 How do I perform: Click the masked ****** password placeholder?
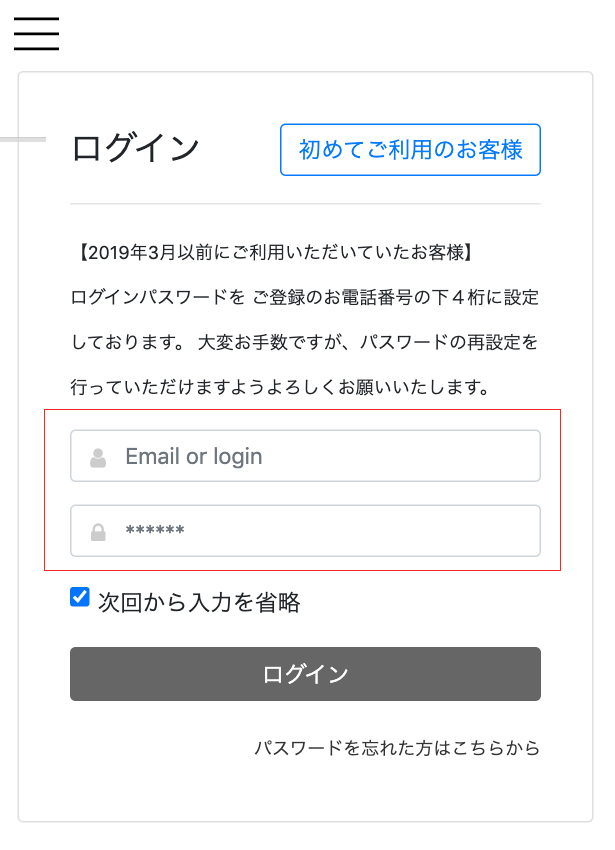click(x=155, y=532)
